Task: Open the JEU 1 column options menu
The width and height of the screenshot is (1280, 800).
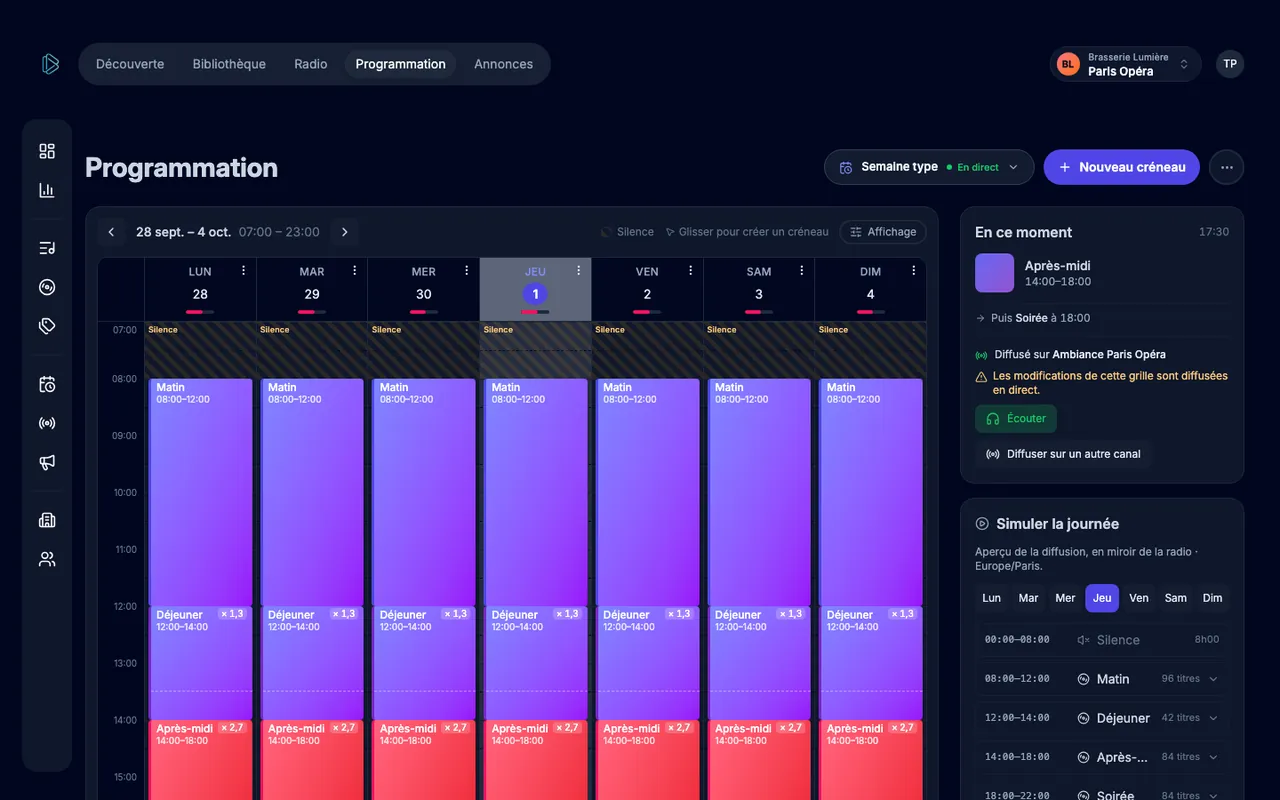Action: [x=578, y=271]
